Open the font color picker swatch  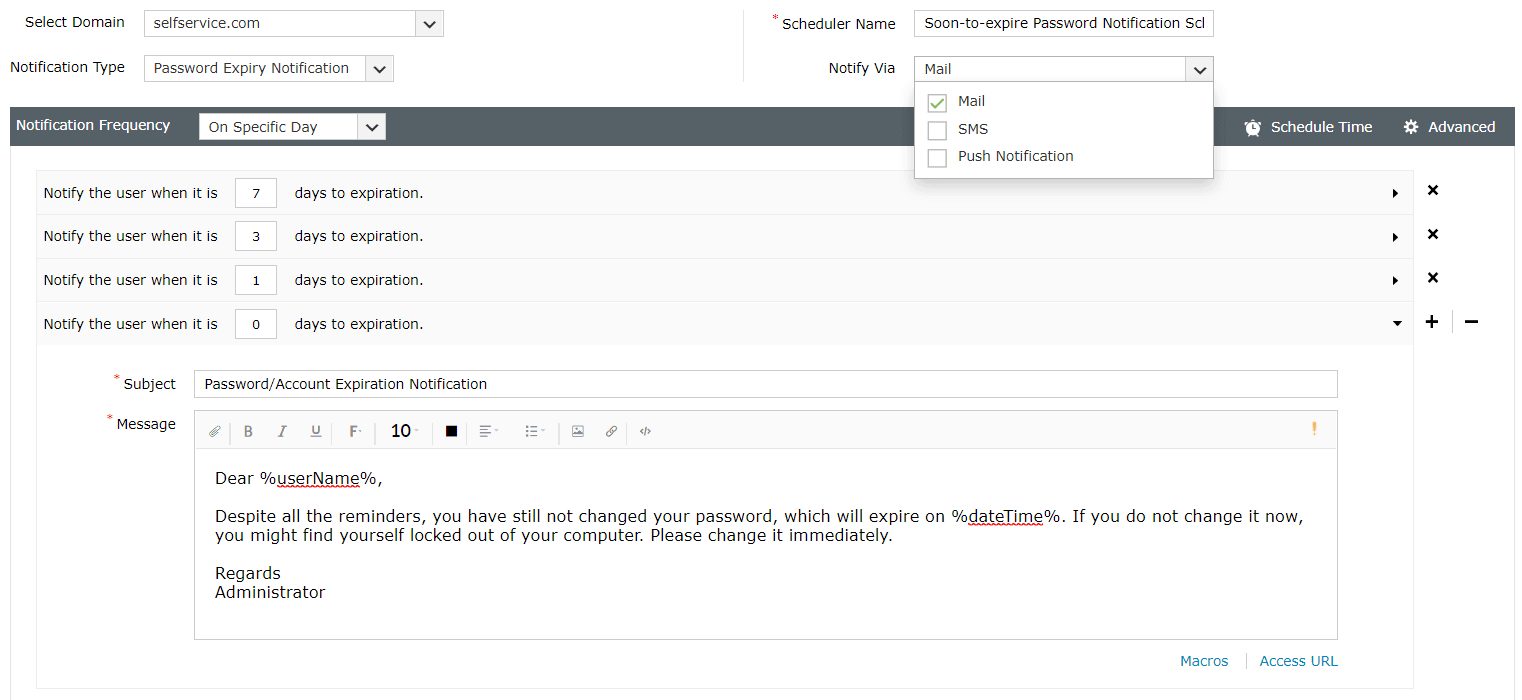[x=450, y=431]
